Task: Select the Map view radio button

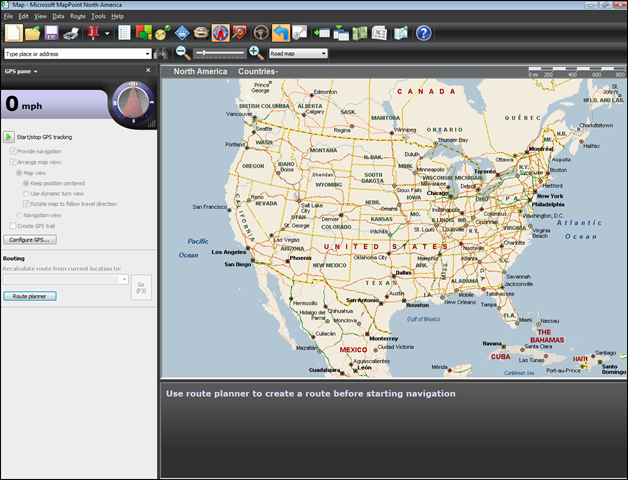Action: click(19, 173)
